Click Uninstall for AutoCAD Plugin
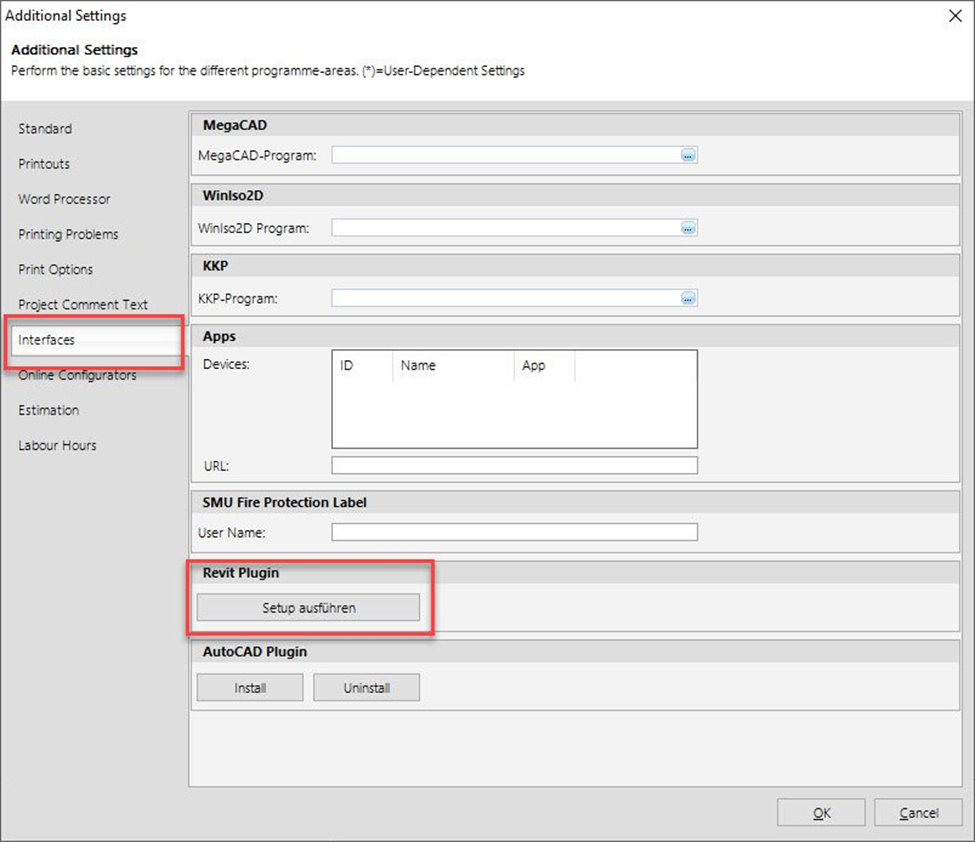The height and width of the screenshot is (842, 975). click(x=366, y=688)
